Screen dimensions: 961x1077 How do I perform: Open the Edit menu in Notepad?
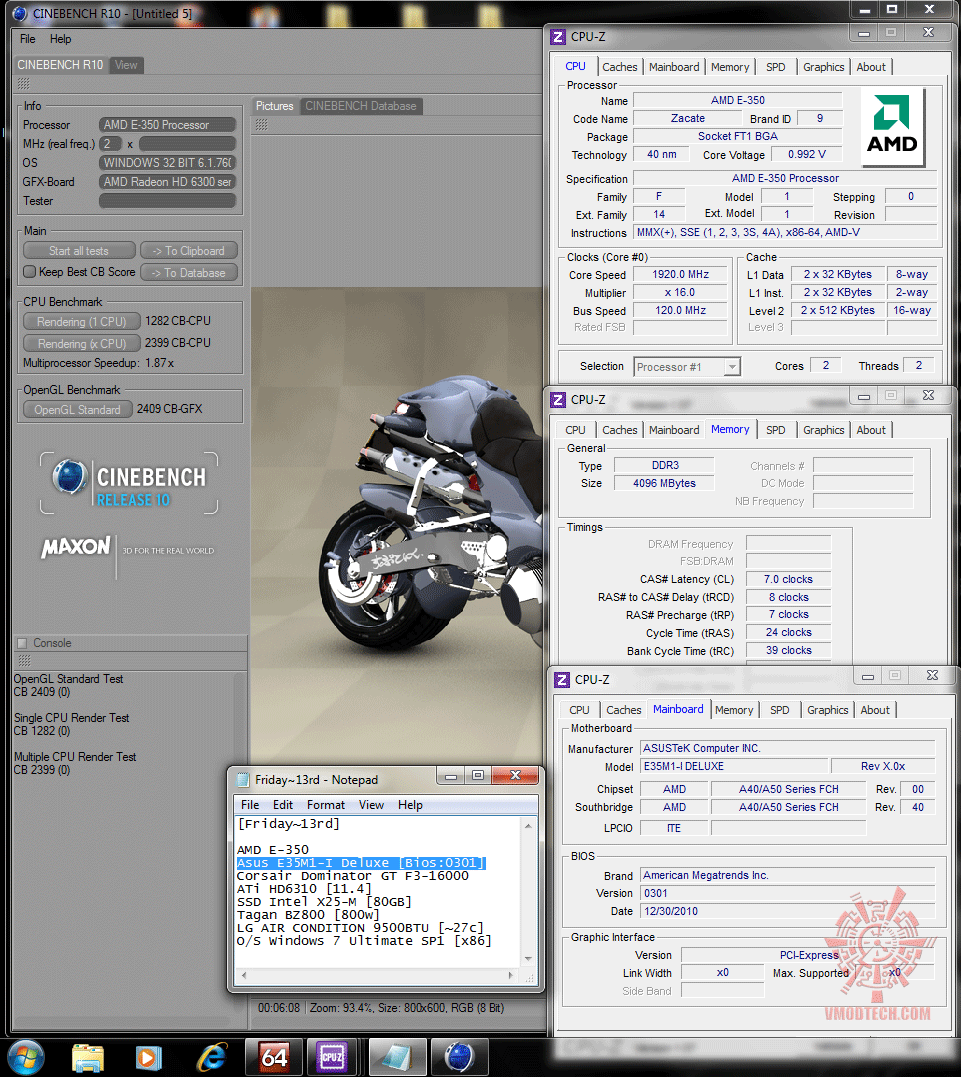pos(283,805)
